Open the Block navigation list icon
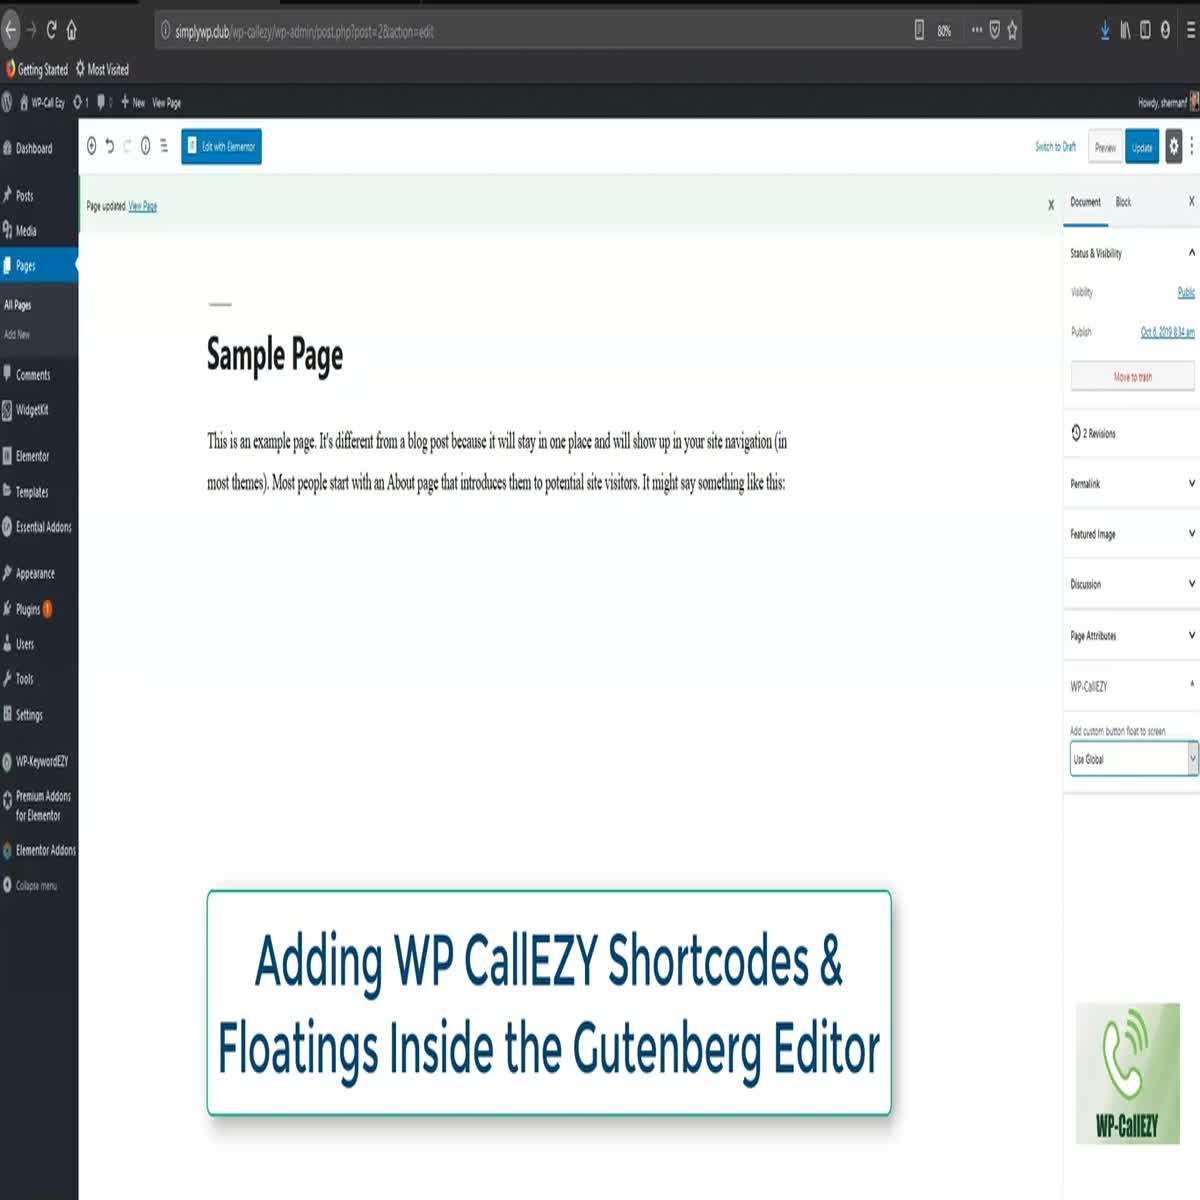Image resolution: width=1200 pixels, height=1200 pixels. (165, 146)
